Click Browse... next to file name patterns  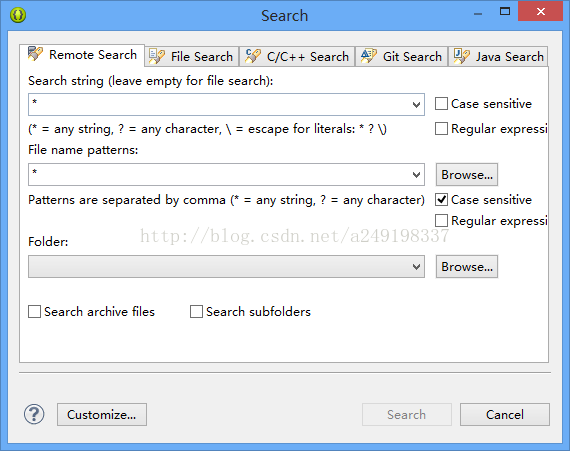pyautogui.click(x=467, y=175)
